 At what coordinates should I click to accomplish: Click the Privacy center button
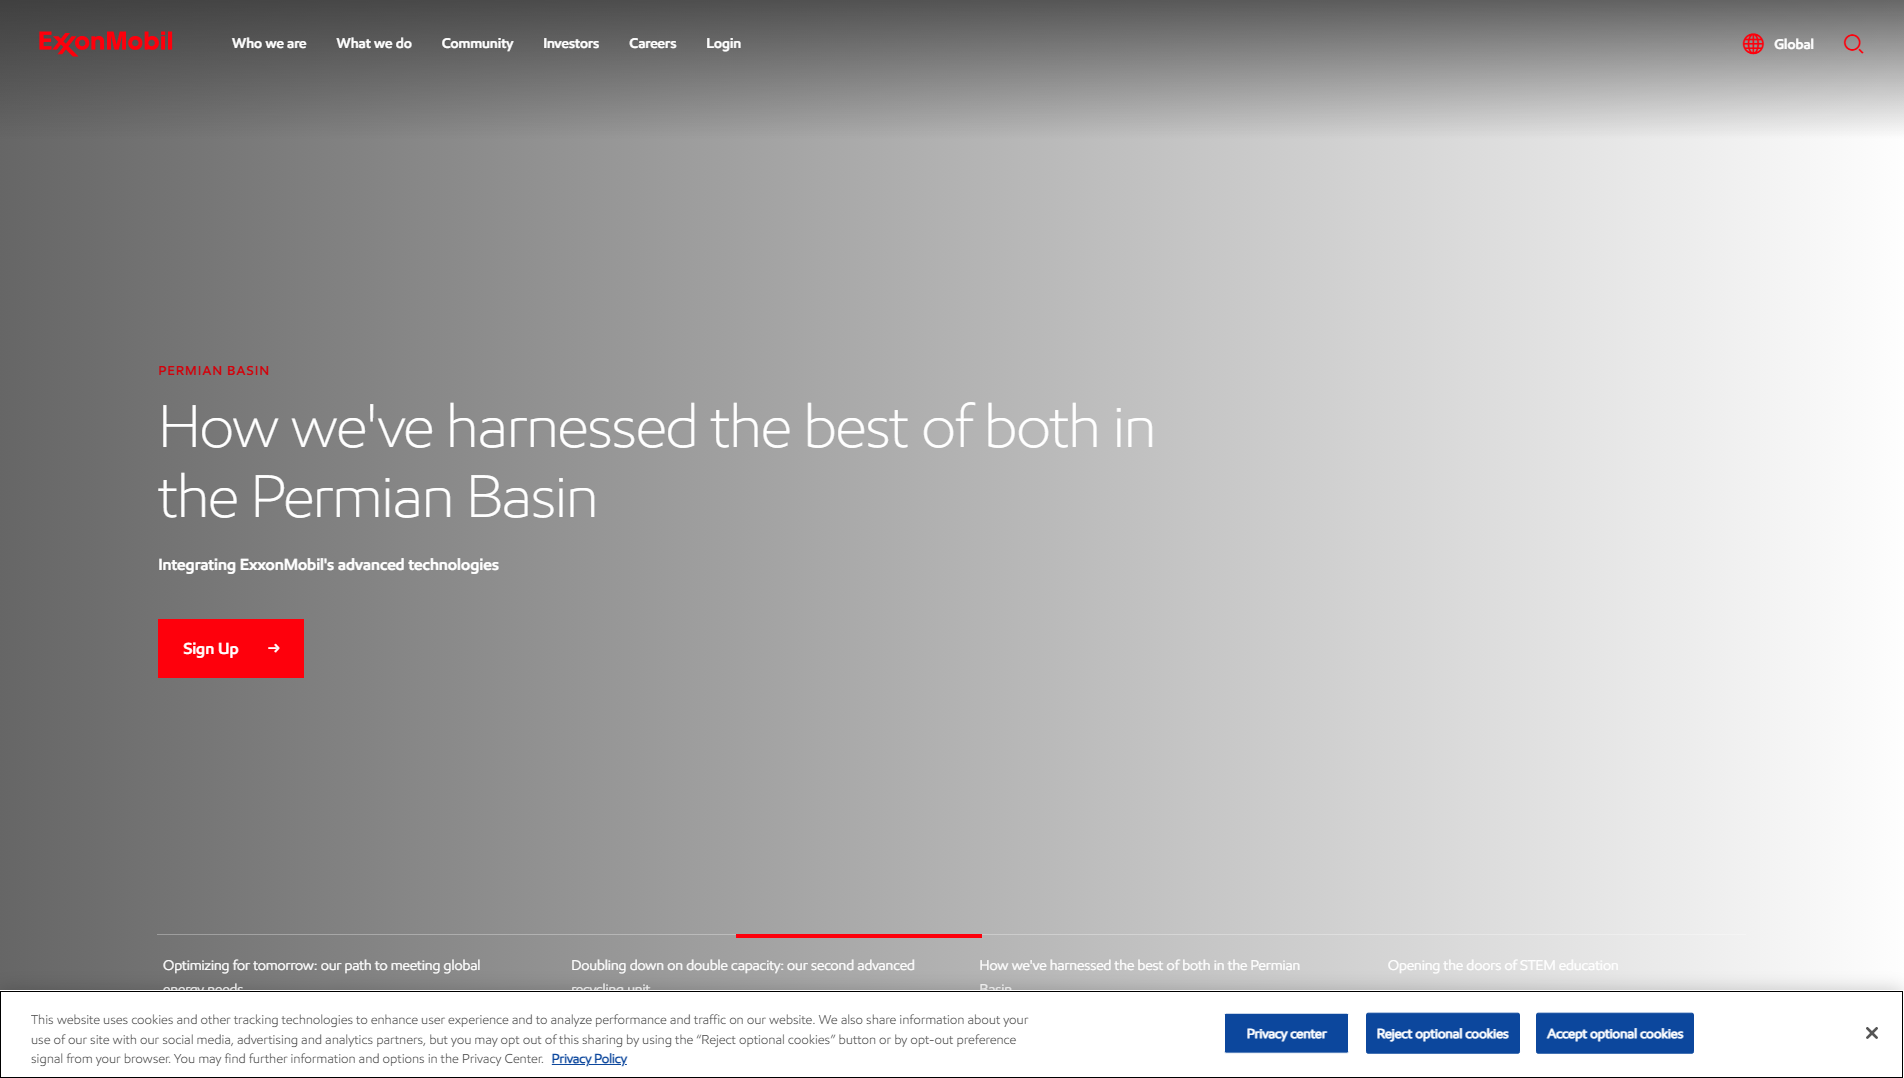click(x=1286, y=1033)
